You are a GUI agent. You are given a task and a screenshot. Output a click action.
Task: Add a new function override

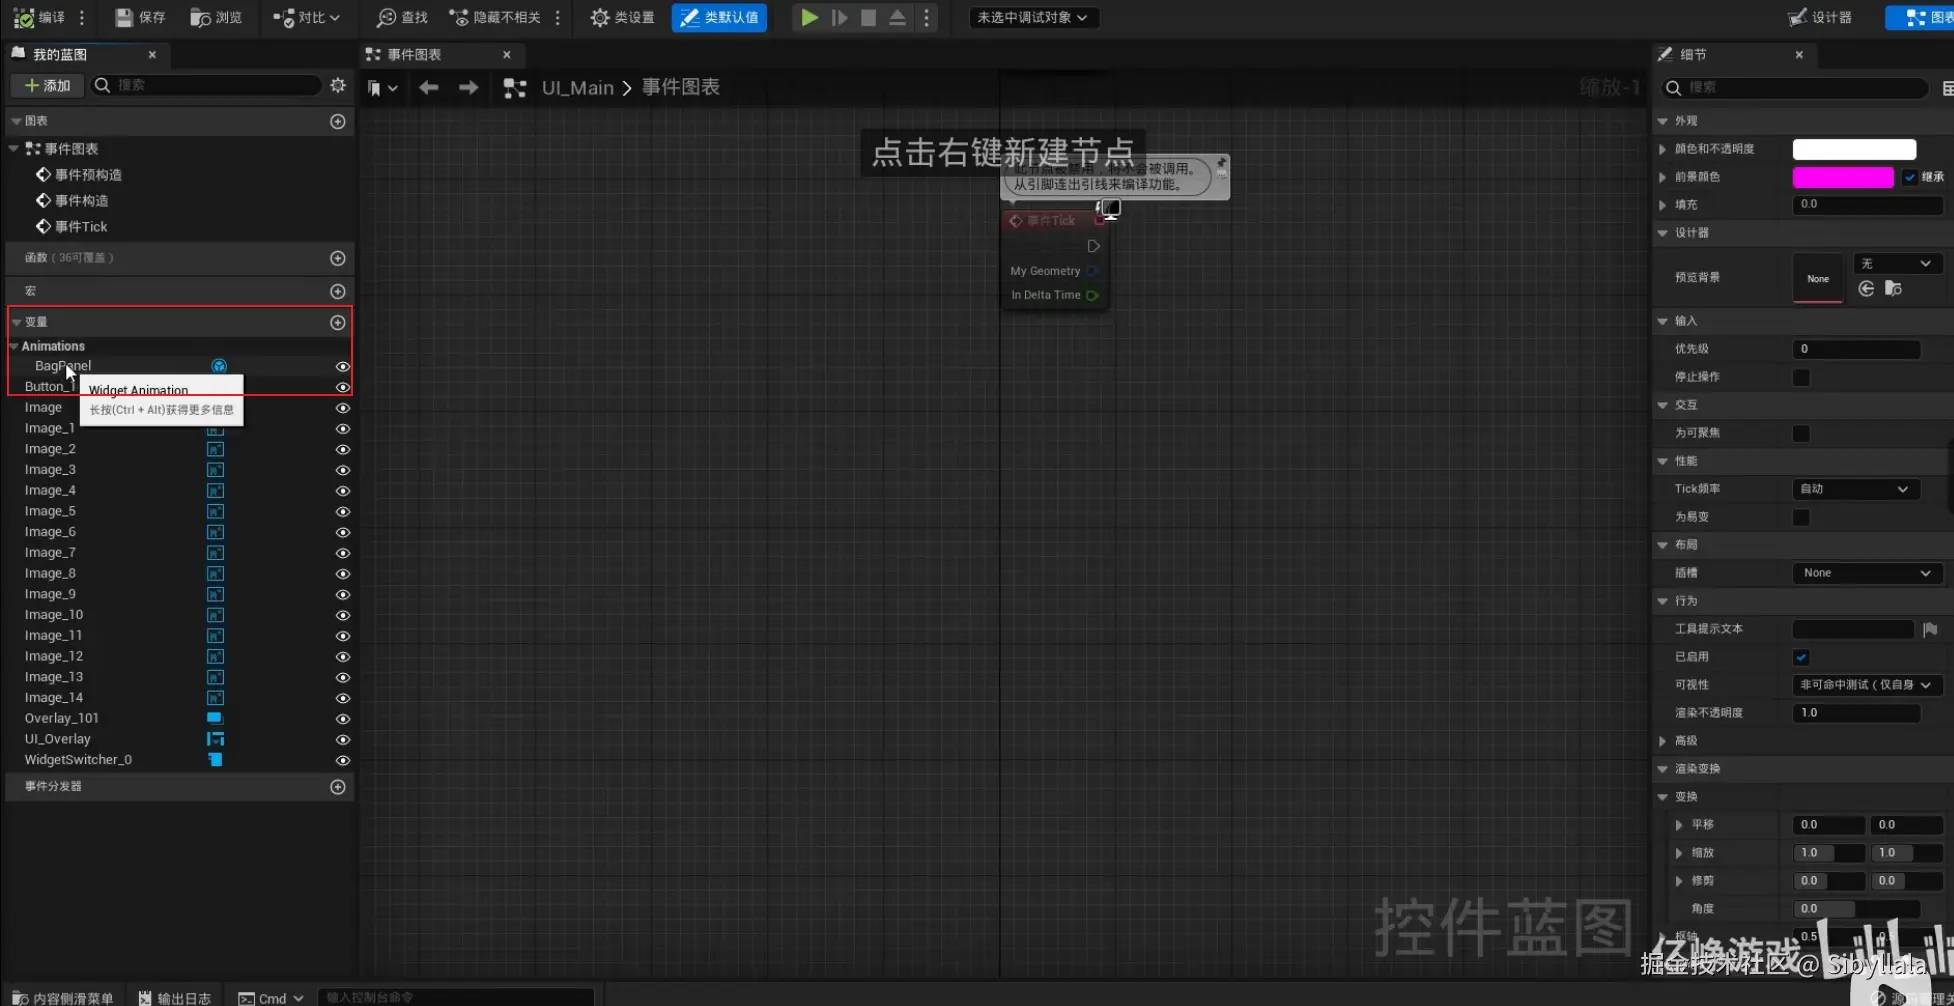tap(338, 258)
